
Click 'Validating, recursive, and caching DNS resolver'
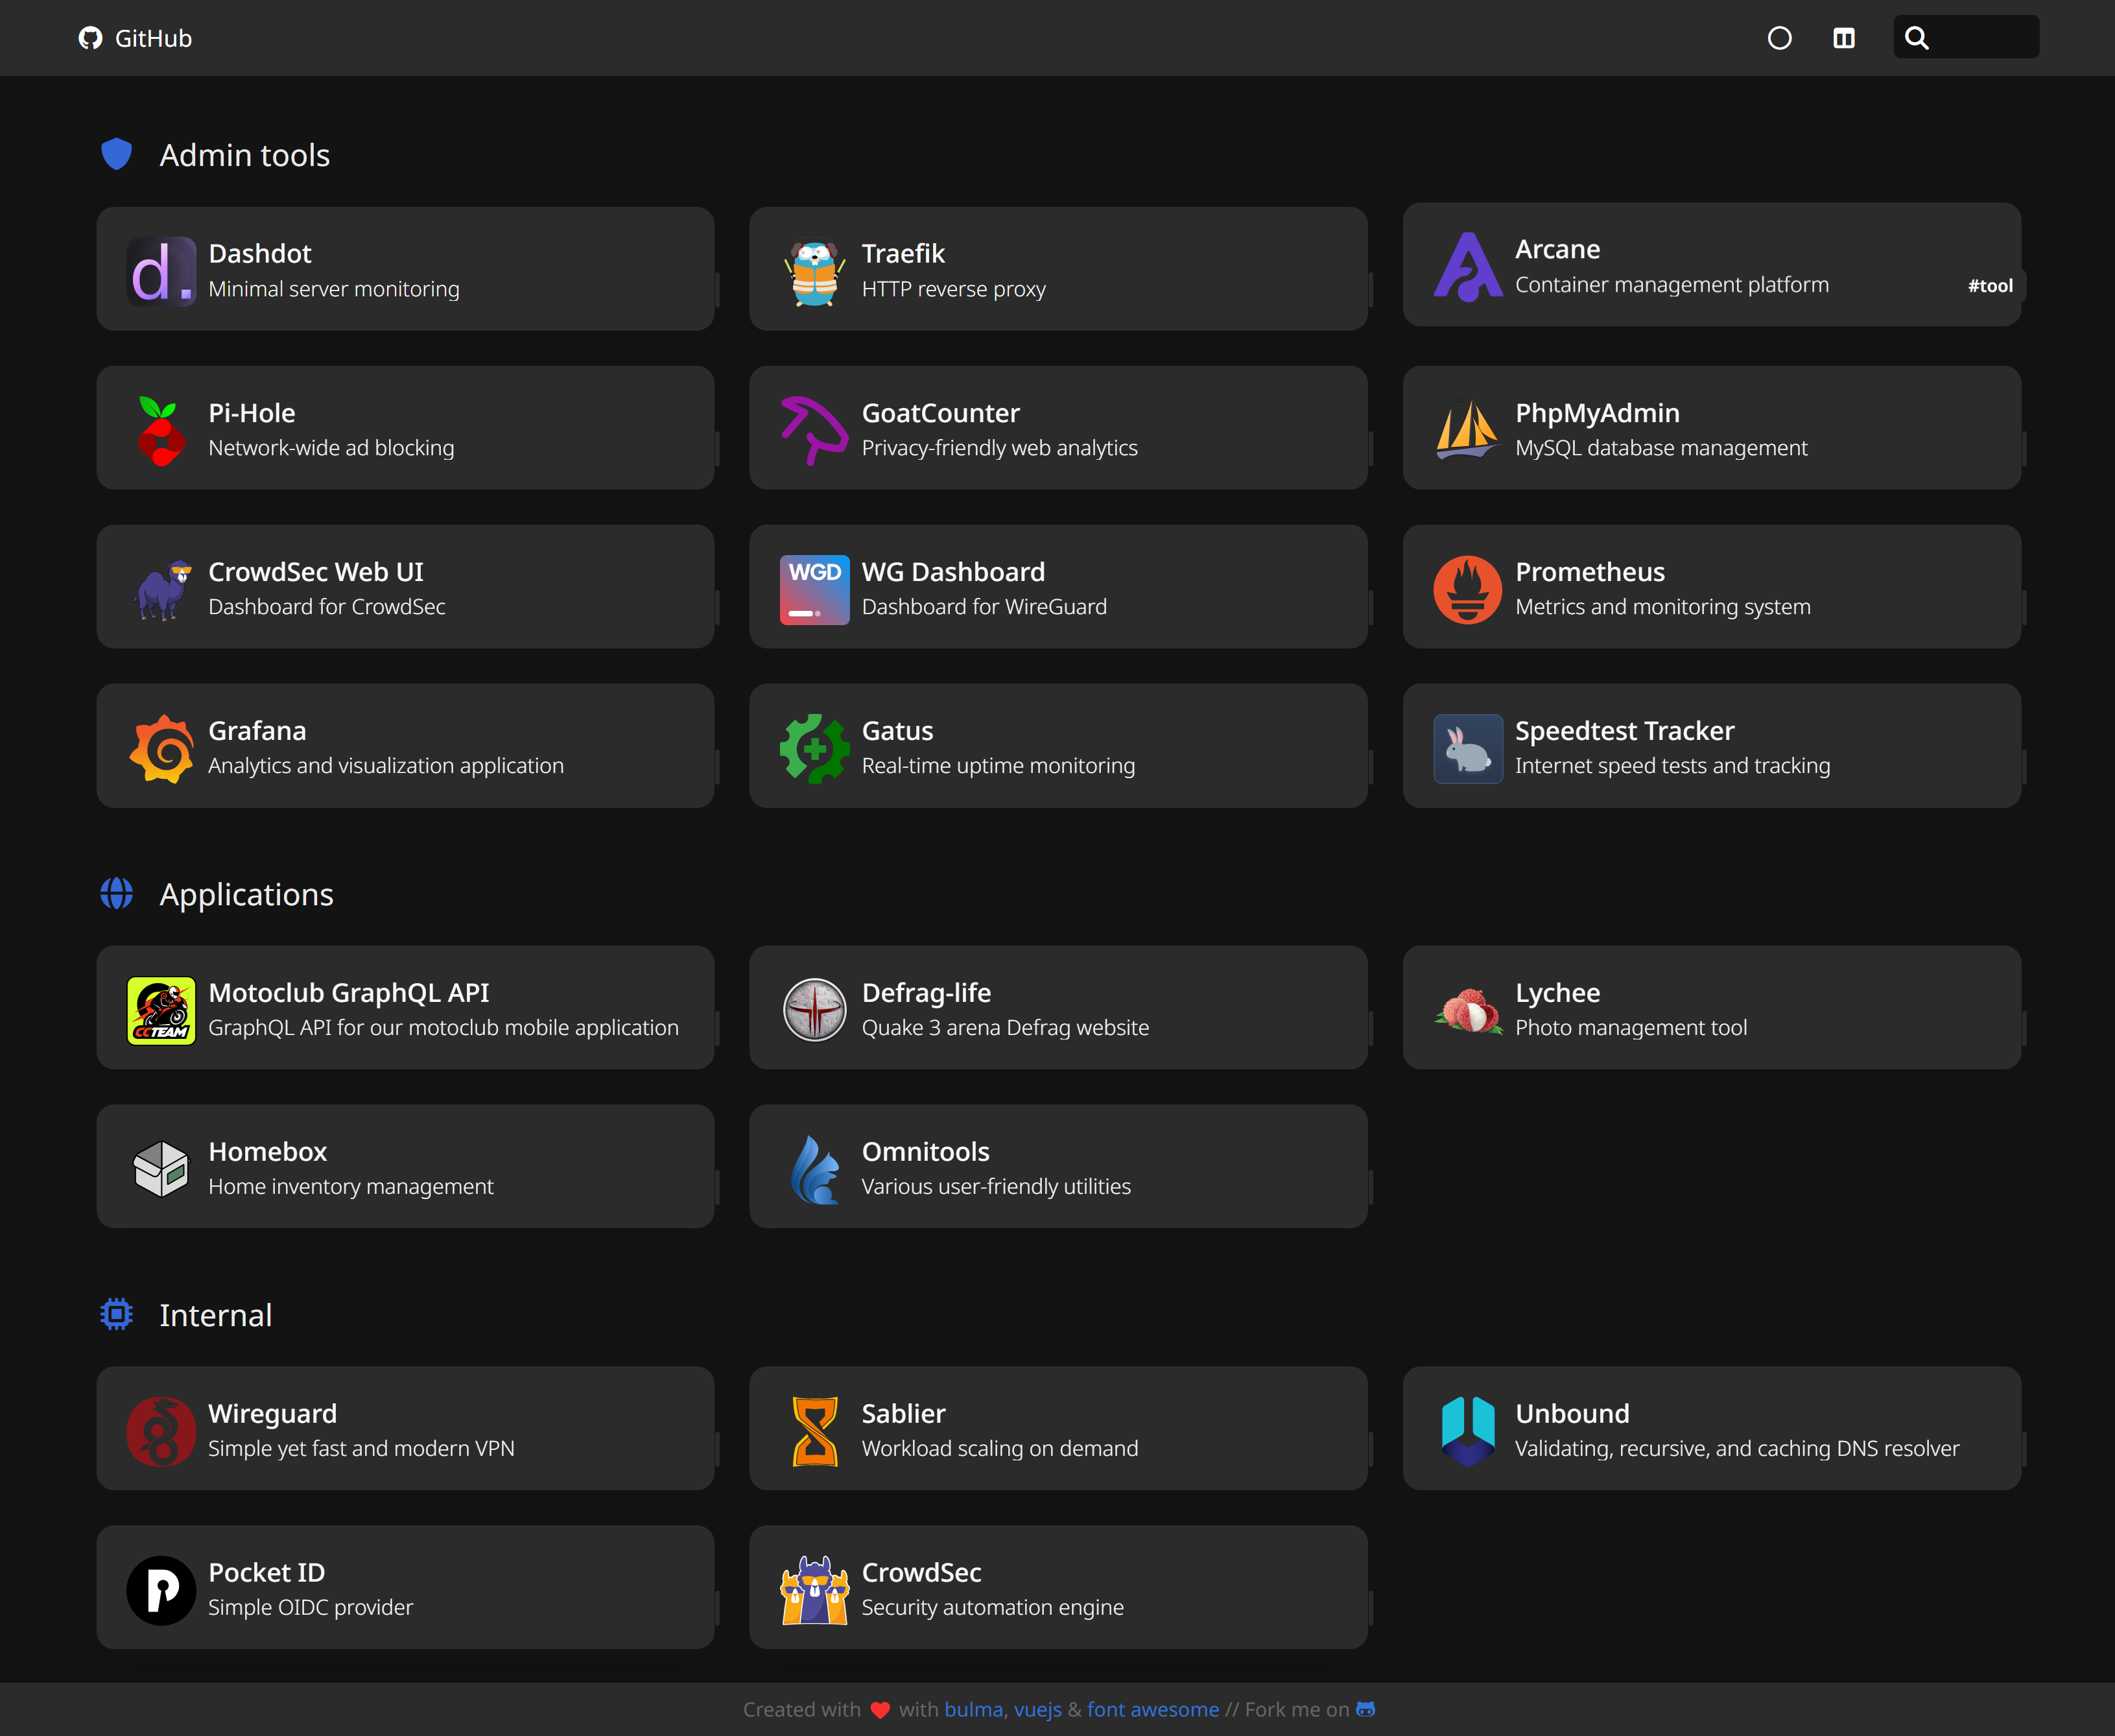tap(1737, 1448)
